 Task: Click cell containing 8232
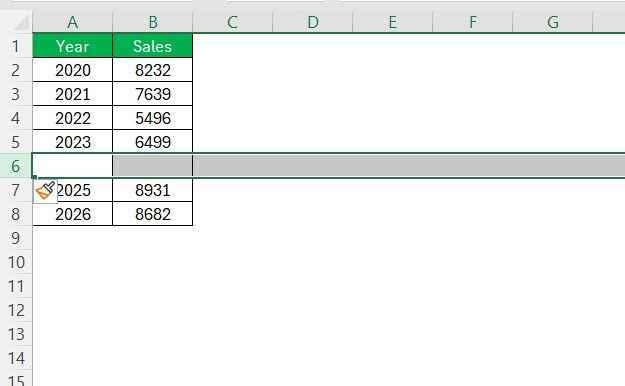point(153,70)
